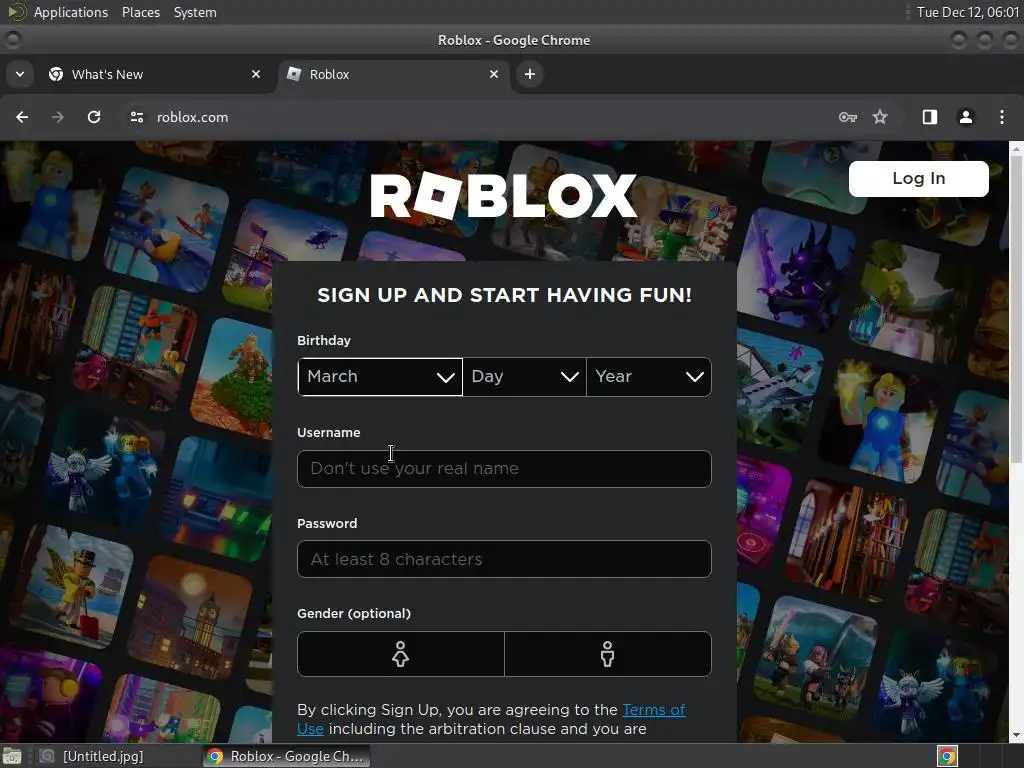Select the female gender option

pos(400,654)
